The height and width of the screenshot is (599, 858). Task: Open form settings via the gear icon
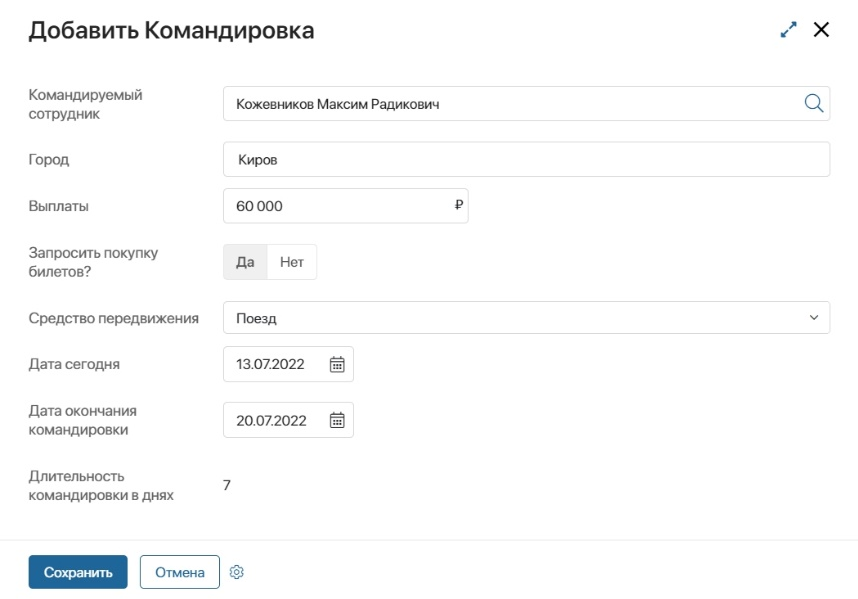tap(237, 572)
